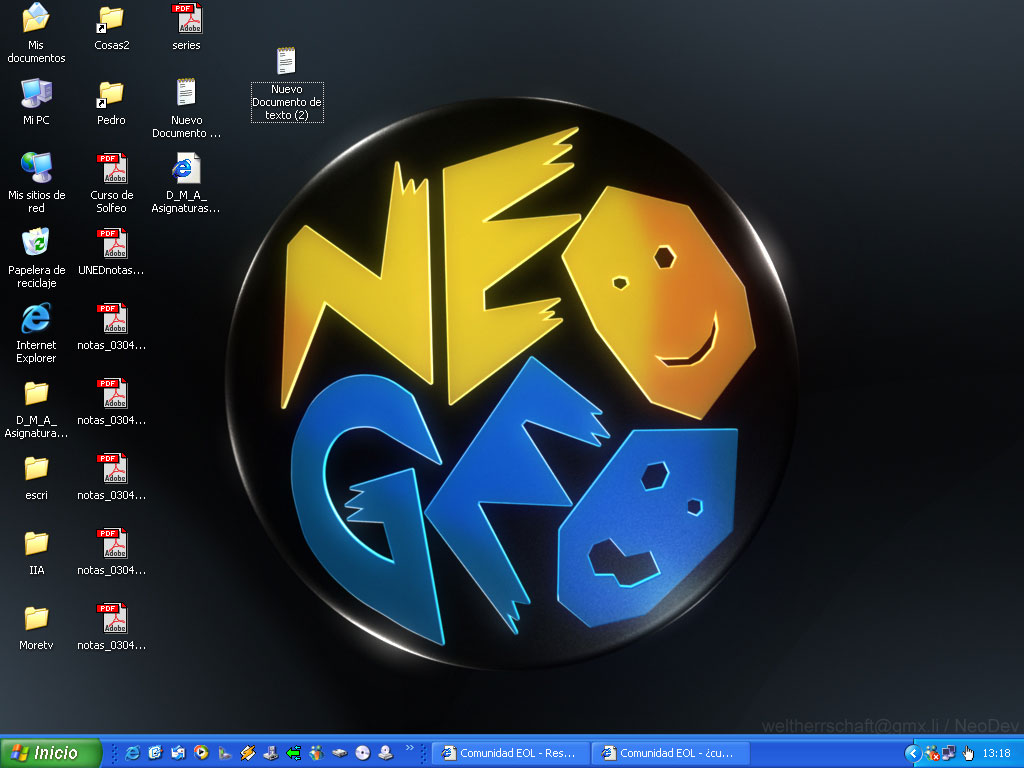Click the hand pointer tray icon
Image resolution: width=1024 pixels, height=768 pixels.
968,753
